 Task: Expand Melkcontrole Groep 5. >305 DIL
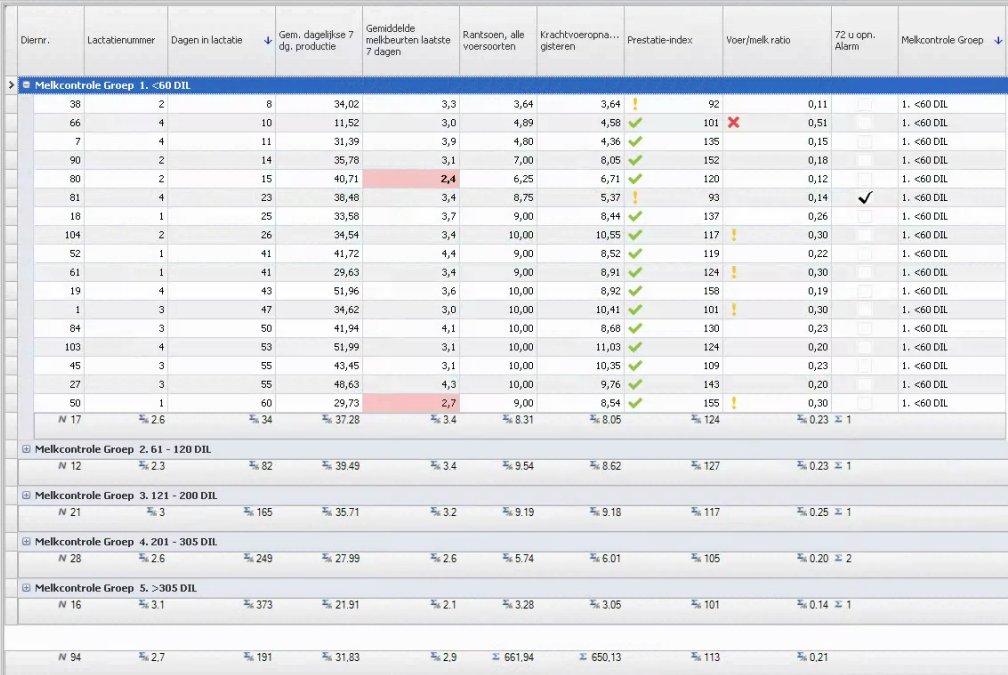(x=26, y=588)
